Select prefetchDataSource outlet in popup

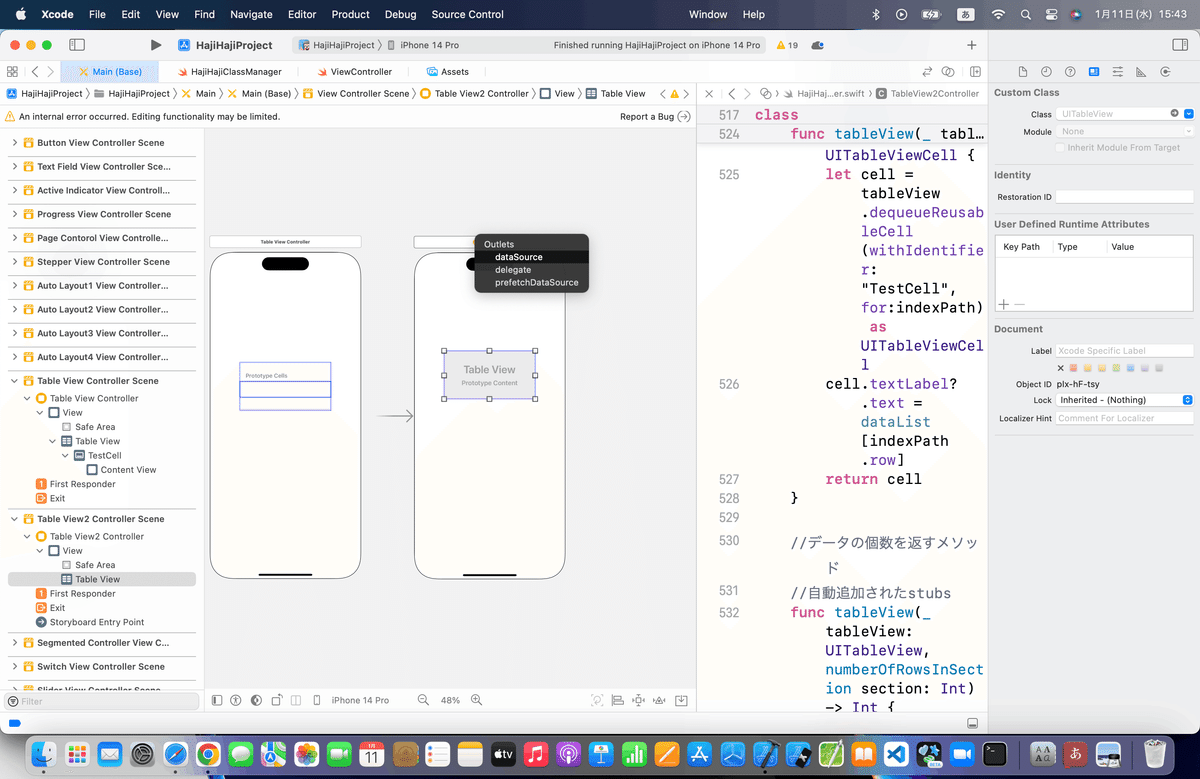(532, 283)
